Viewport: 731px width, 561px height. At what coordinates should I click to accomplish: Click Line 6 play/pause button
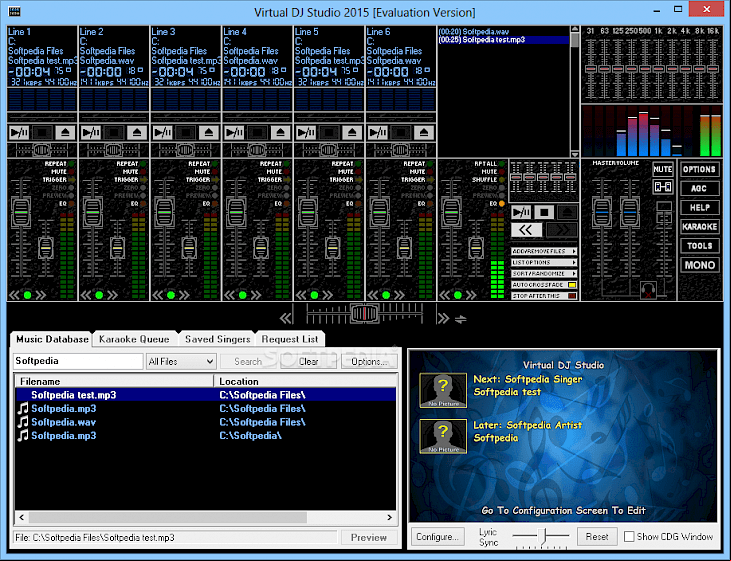378,133
